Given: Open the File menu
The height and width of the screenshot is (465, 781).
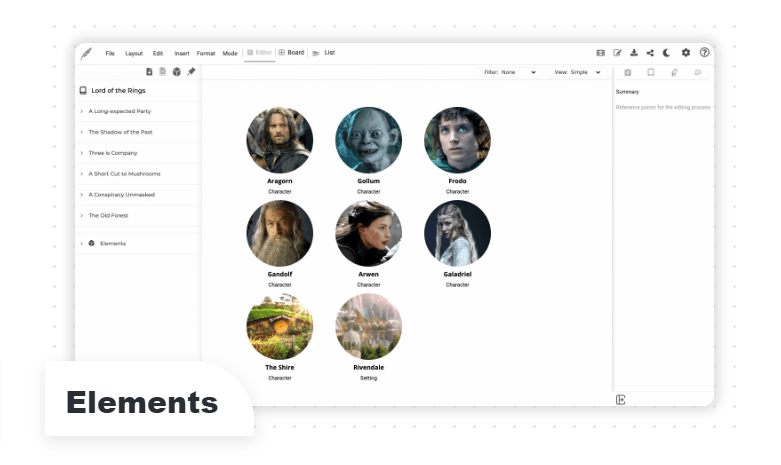Looking at the screenshot, I should click(110, 53).
